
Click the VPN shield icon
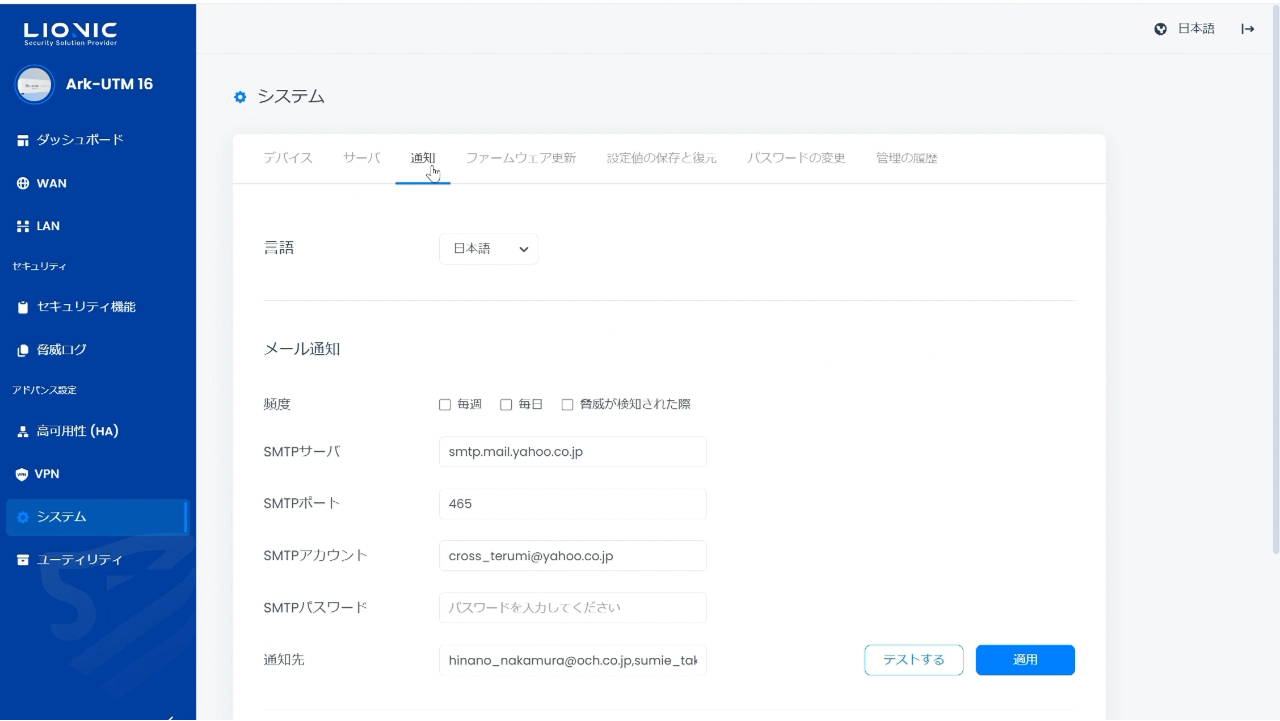[23, 474]
